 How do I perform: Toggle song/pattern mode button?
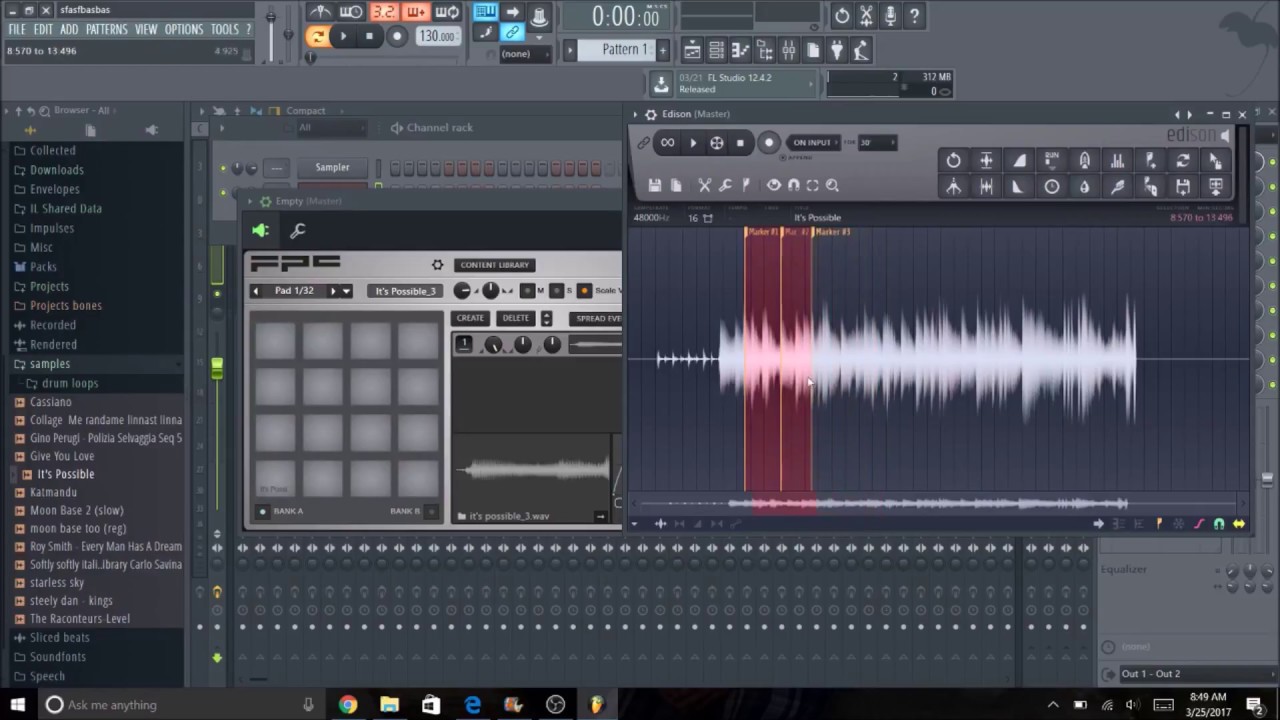click(317, 37)
